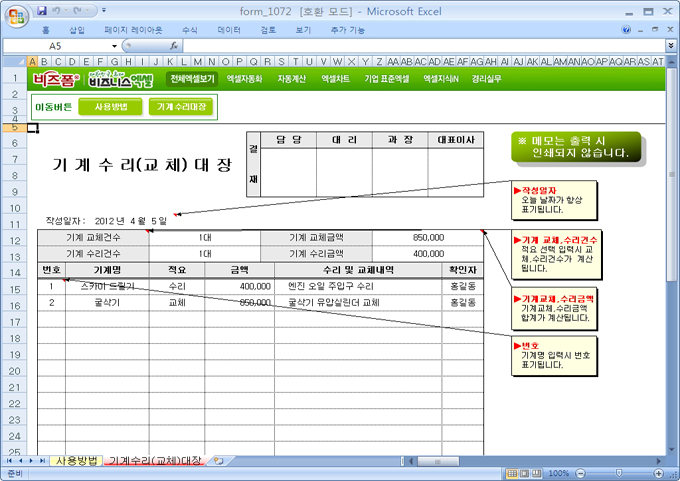Image resolution: width=680 pixels, height=481 pixels.
Task: Switch to the 사용방법 sheet tab
Action: [76, 461]
